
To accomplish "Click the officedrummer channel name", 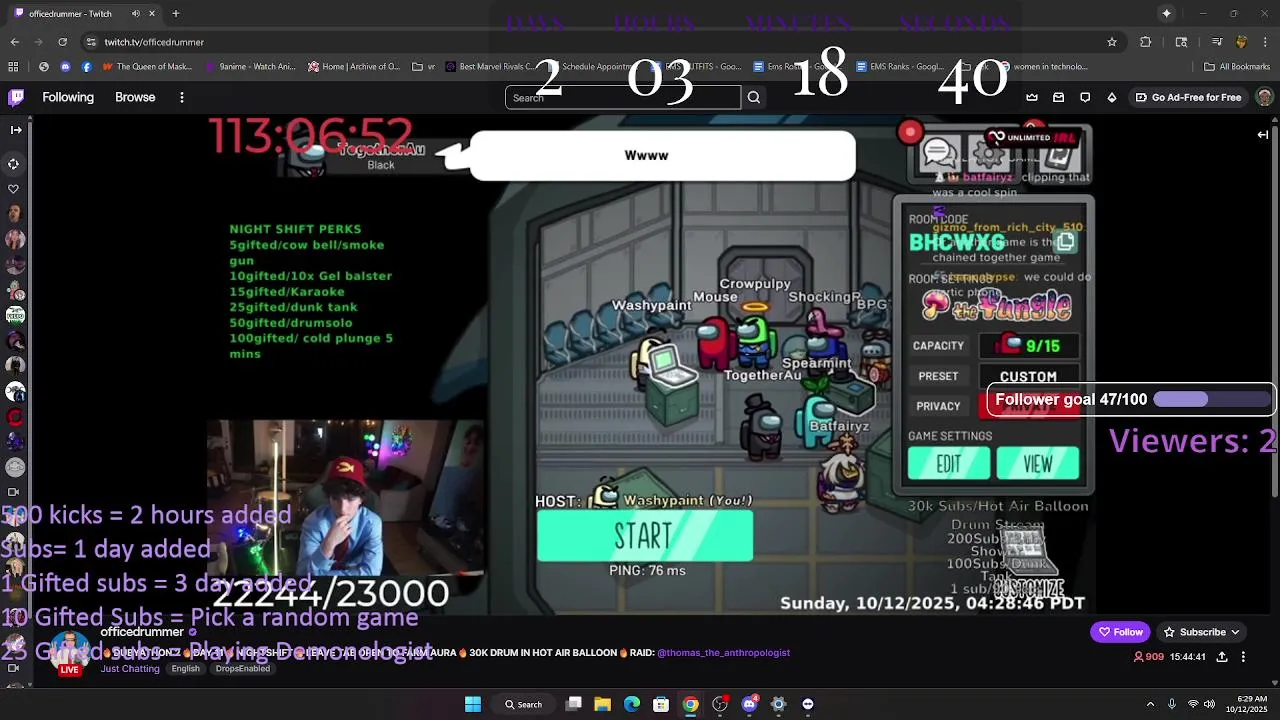I will pyautogui.click(x=142, y=632).
